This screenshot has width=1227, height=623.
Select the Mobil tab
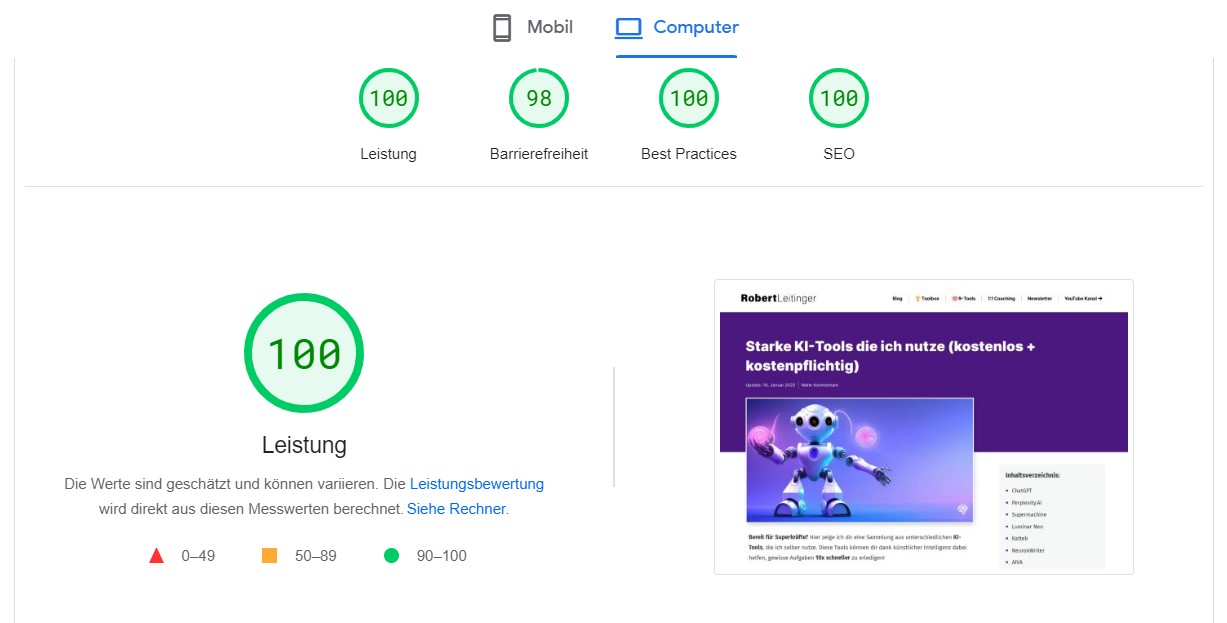tap(531, 27)
